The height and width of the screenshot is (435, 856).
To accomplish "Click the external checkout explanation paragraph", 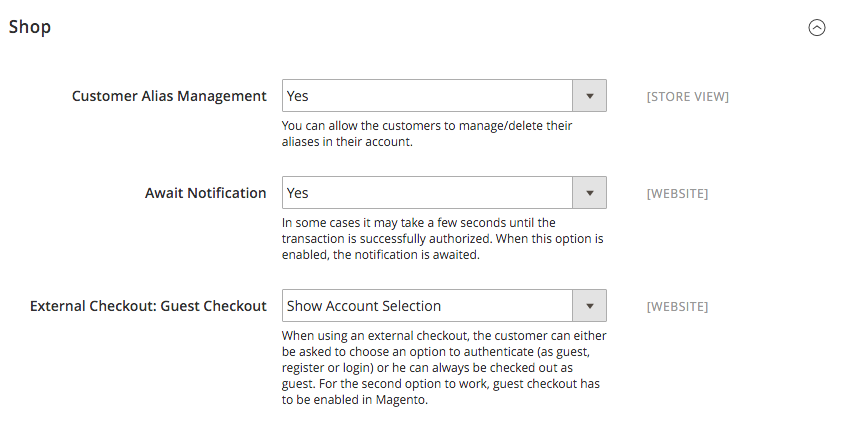I will point(443,368).
